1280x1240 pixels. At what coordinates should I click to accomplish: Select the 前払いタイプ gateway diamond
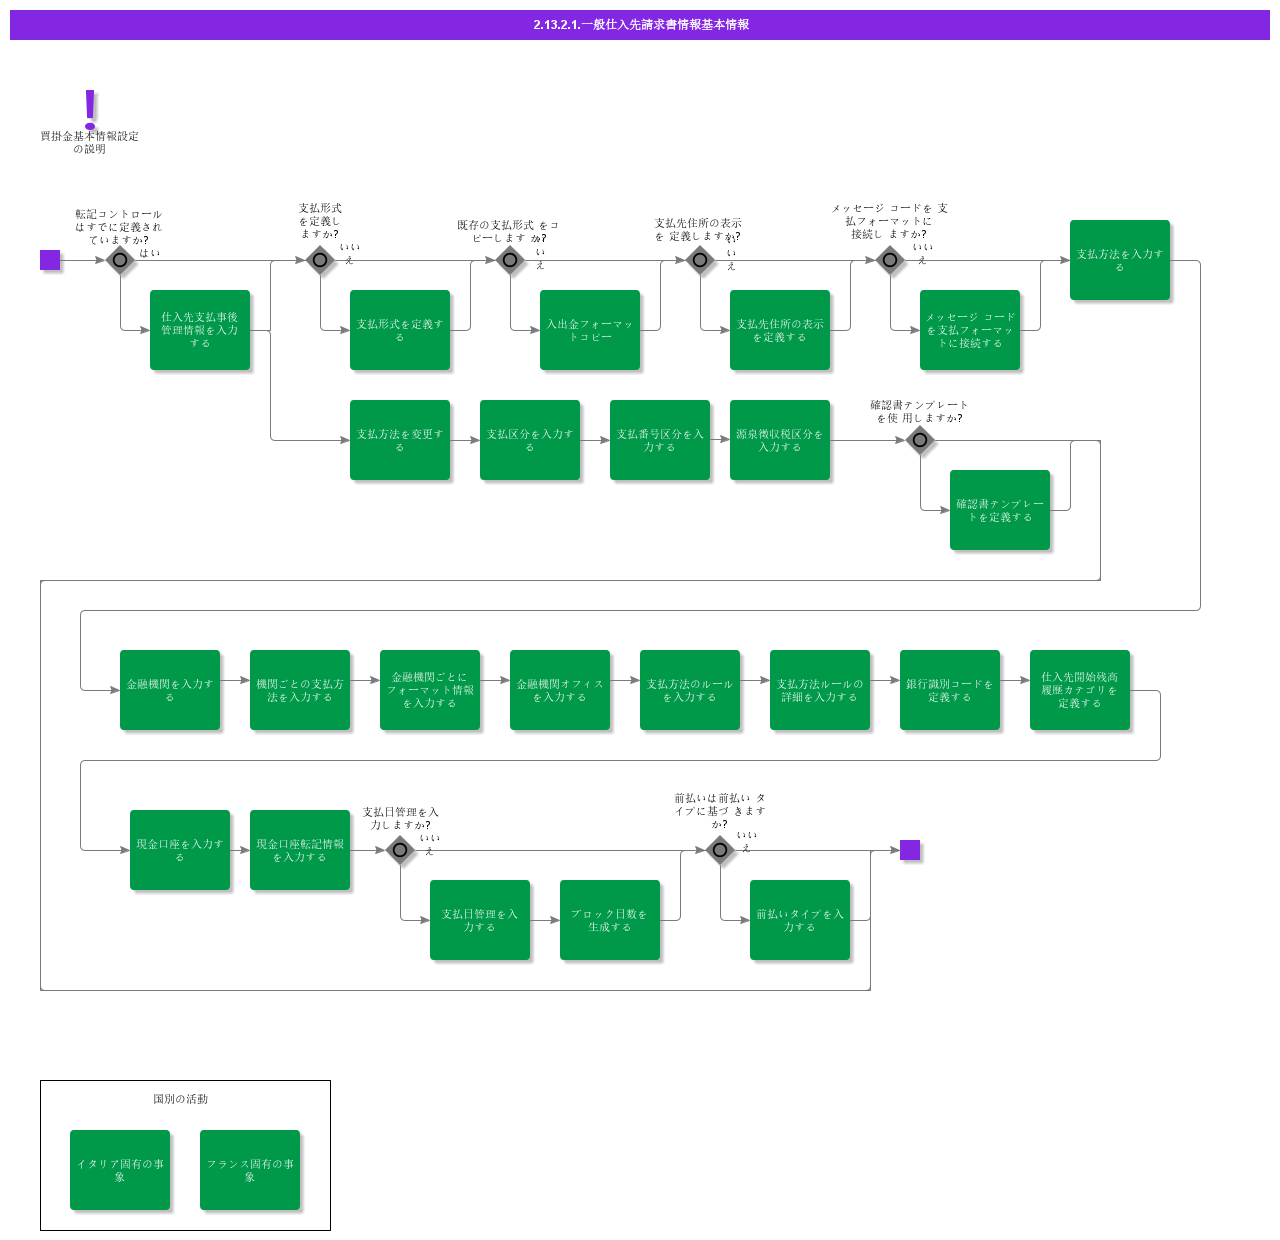point(720,850)
